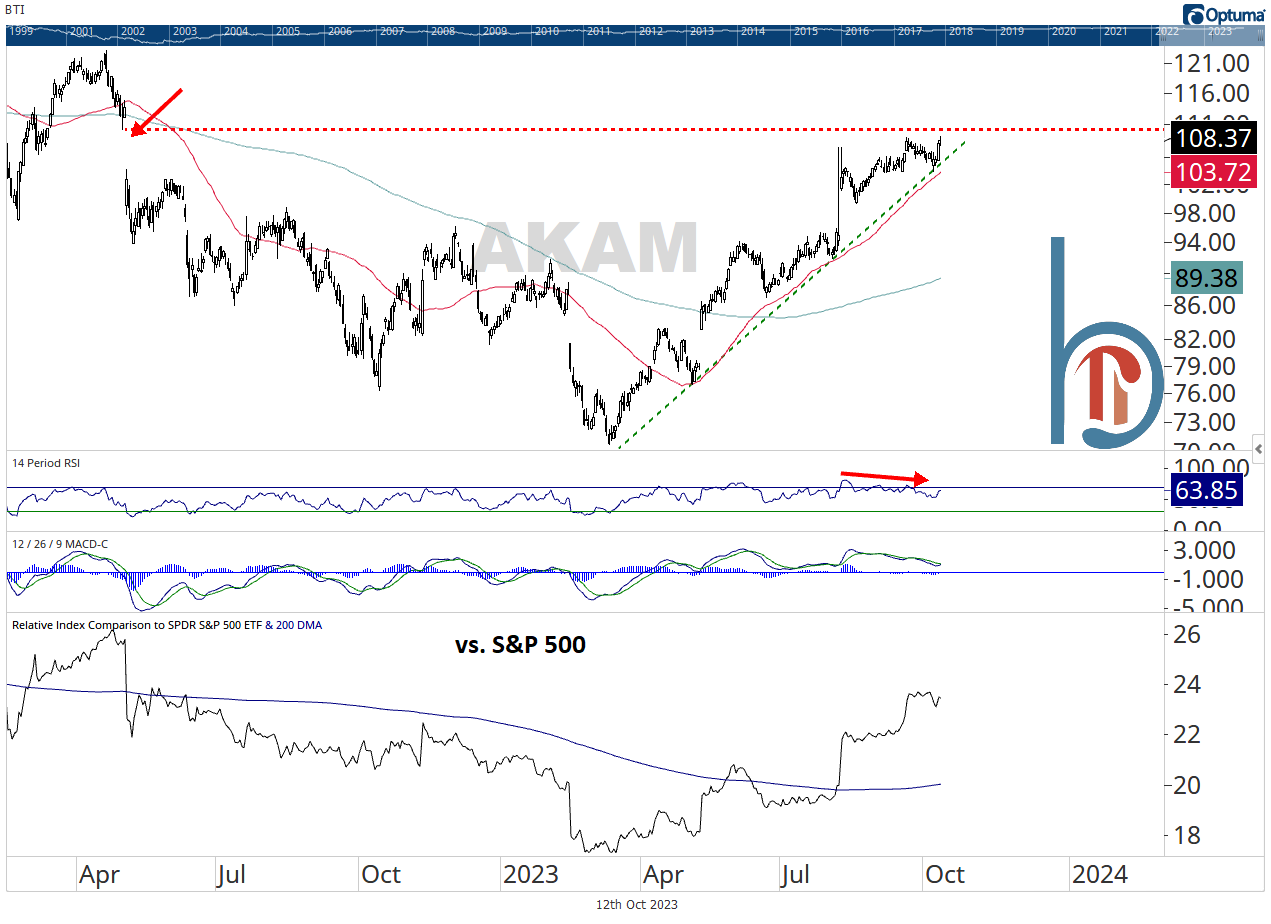Click the -1.000 MACD axis label
Image resolution: width=1271 pixels, height=924 pixels.
tap(1206, 580)
